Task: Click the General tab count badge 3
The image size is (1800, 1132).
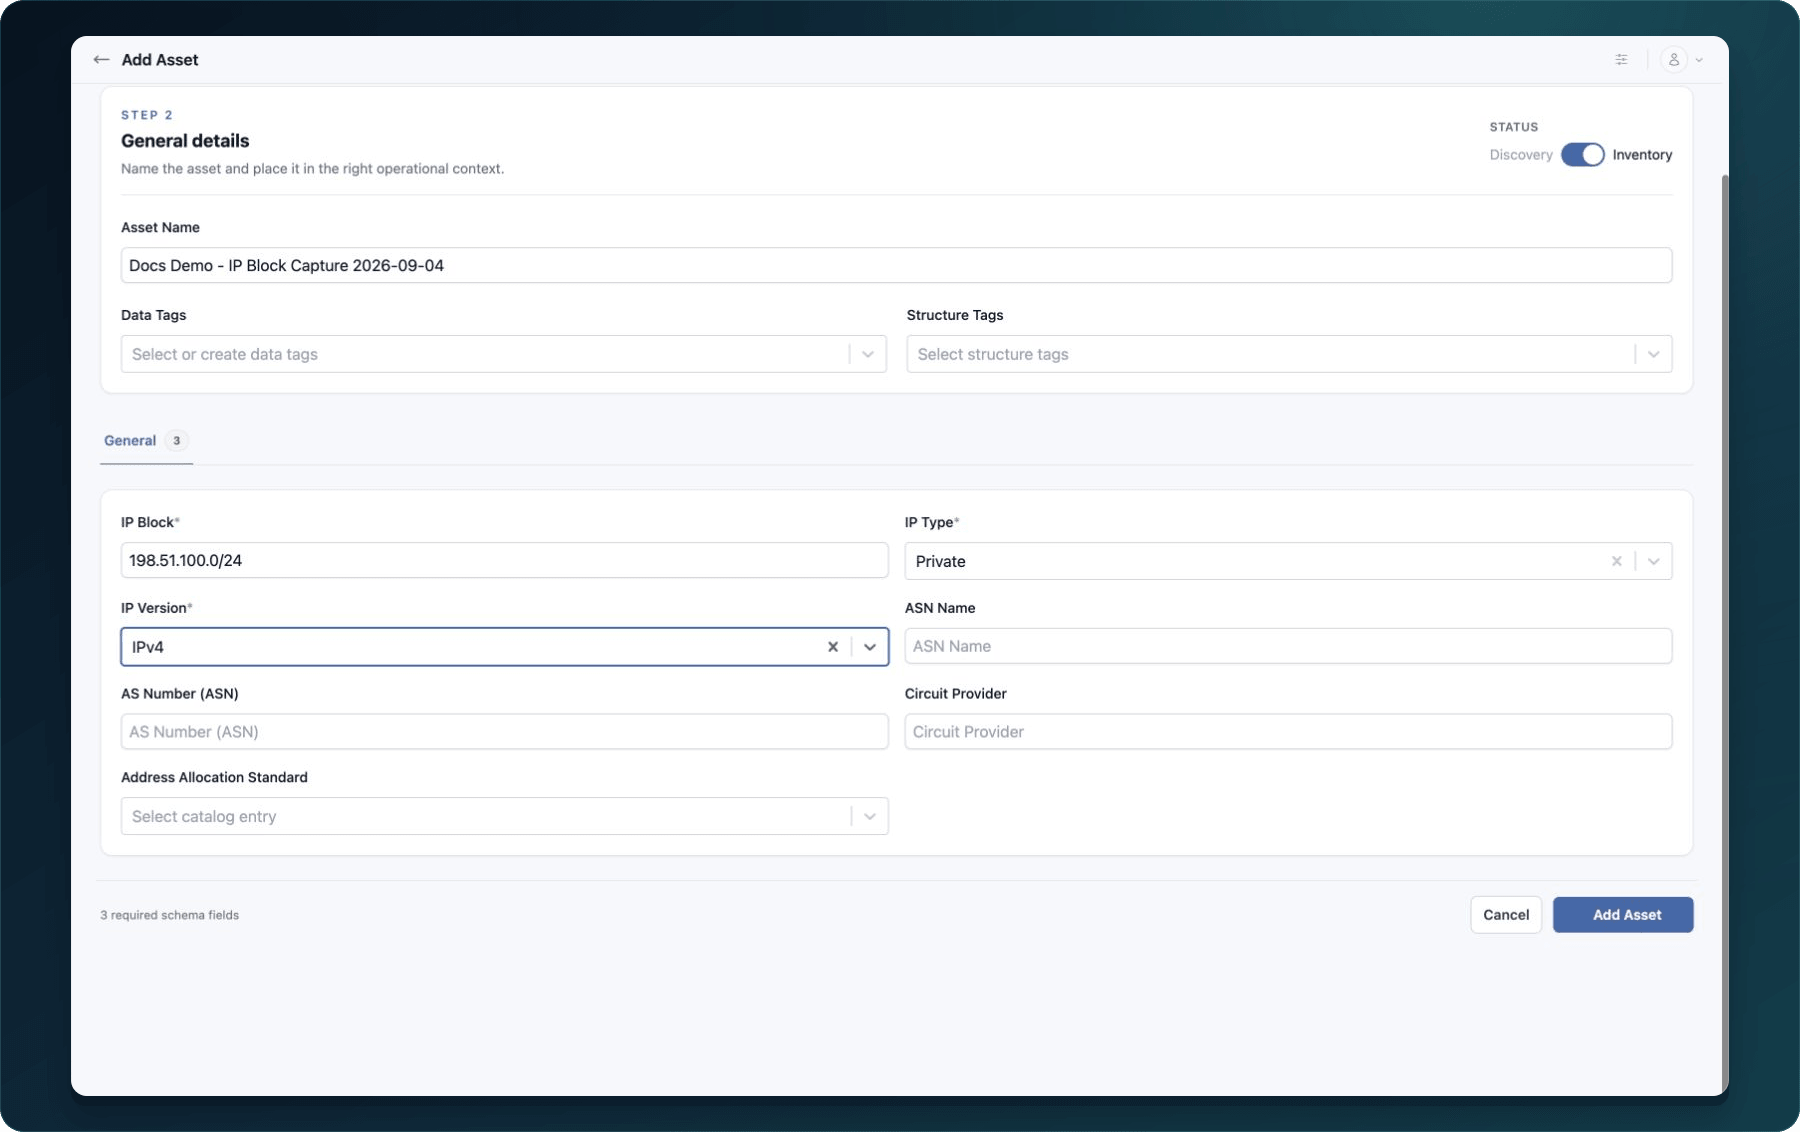Action: tap(177, 441)
